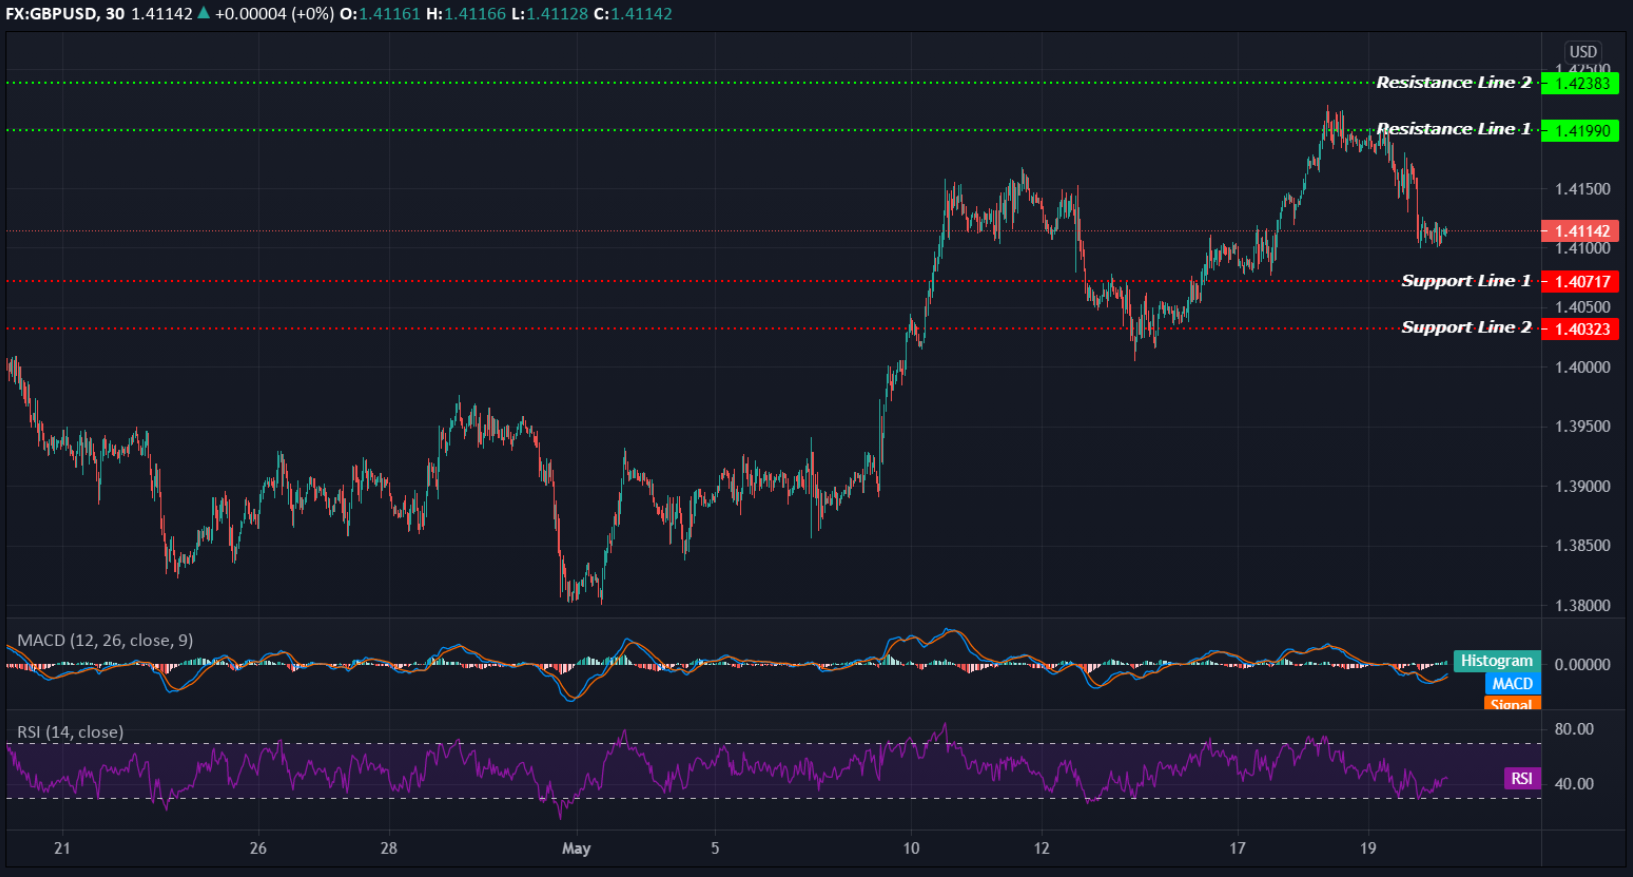Click the 28 date label on time axis
Image resolution: width=1633 pixels, height=877 pixels.
389,848
